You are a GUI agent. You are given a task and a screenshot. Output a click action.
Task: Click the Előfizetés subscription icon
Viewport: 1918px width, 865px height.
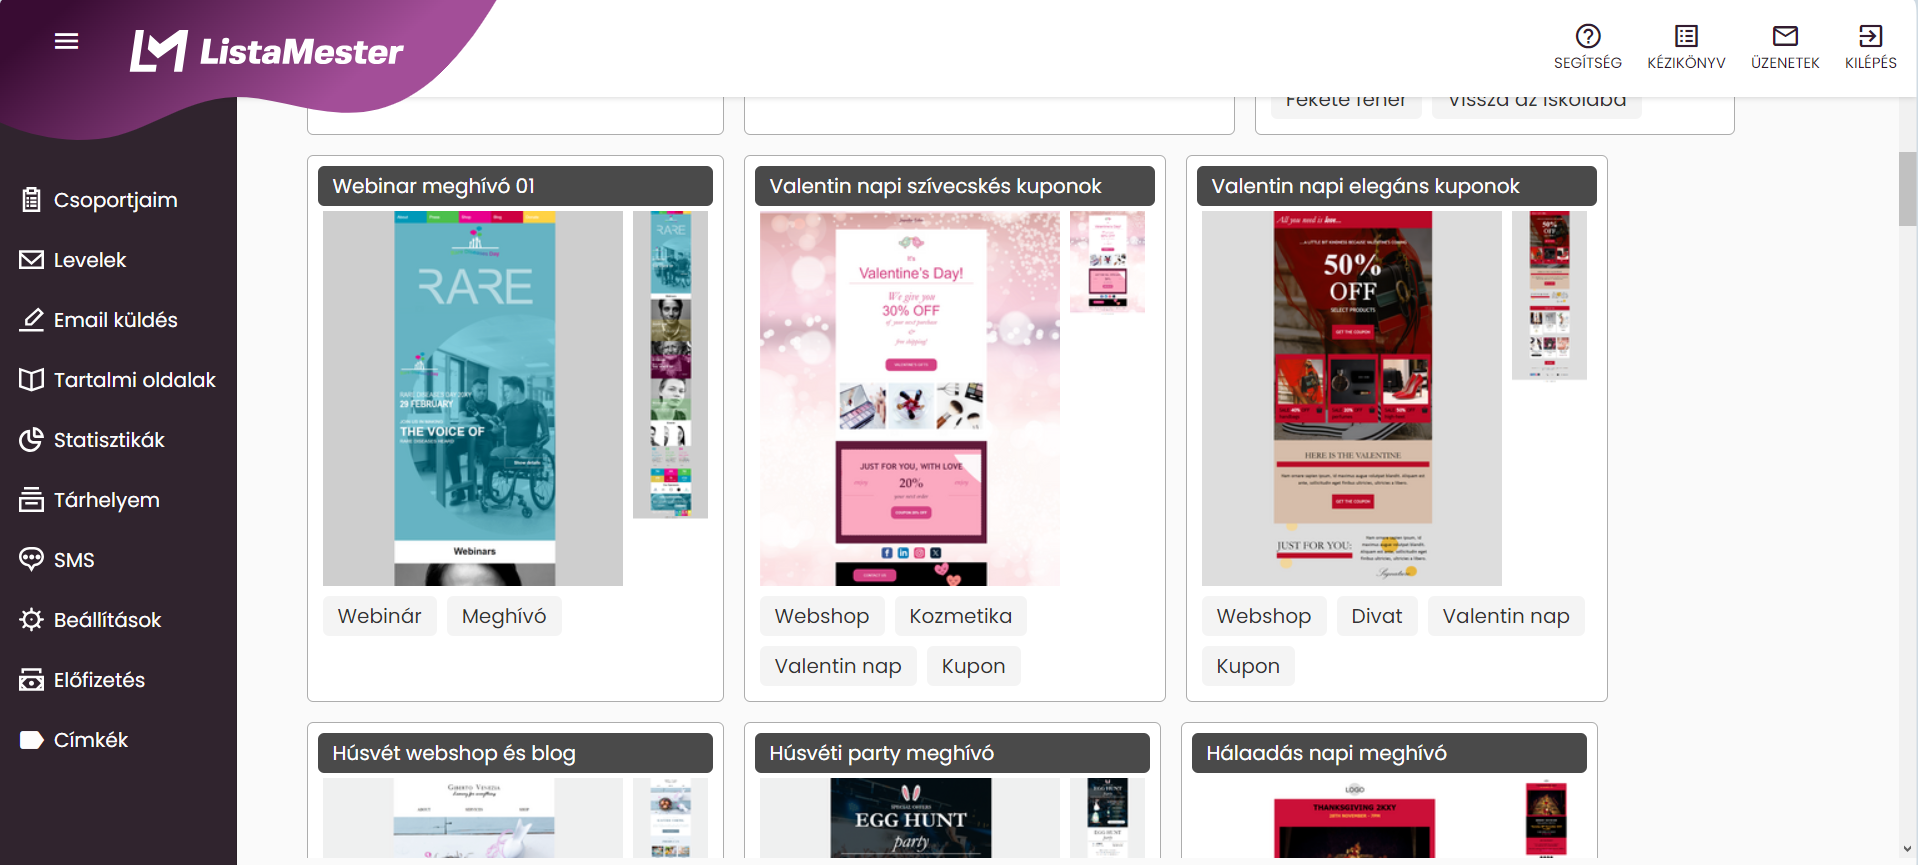click(32, 680)
